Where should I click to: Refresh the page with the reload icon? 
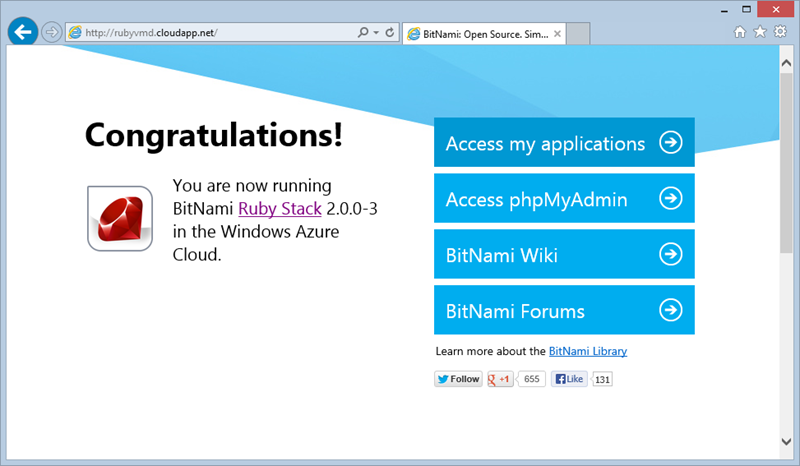tap(390, 33)
